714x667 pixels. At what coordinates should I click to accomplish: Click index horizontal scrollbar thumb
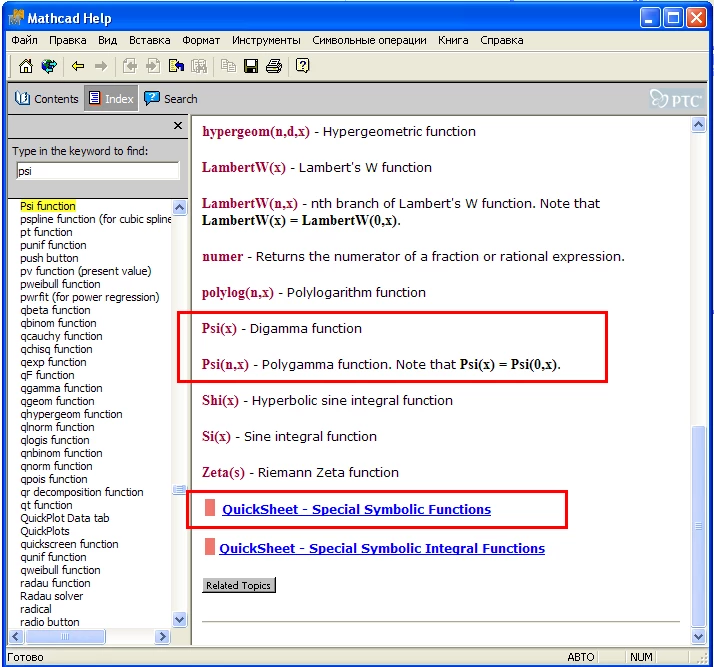(65, 636)
